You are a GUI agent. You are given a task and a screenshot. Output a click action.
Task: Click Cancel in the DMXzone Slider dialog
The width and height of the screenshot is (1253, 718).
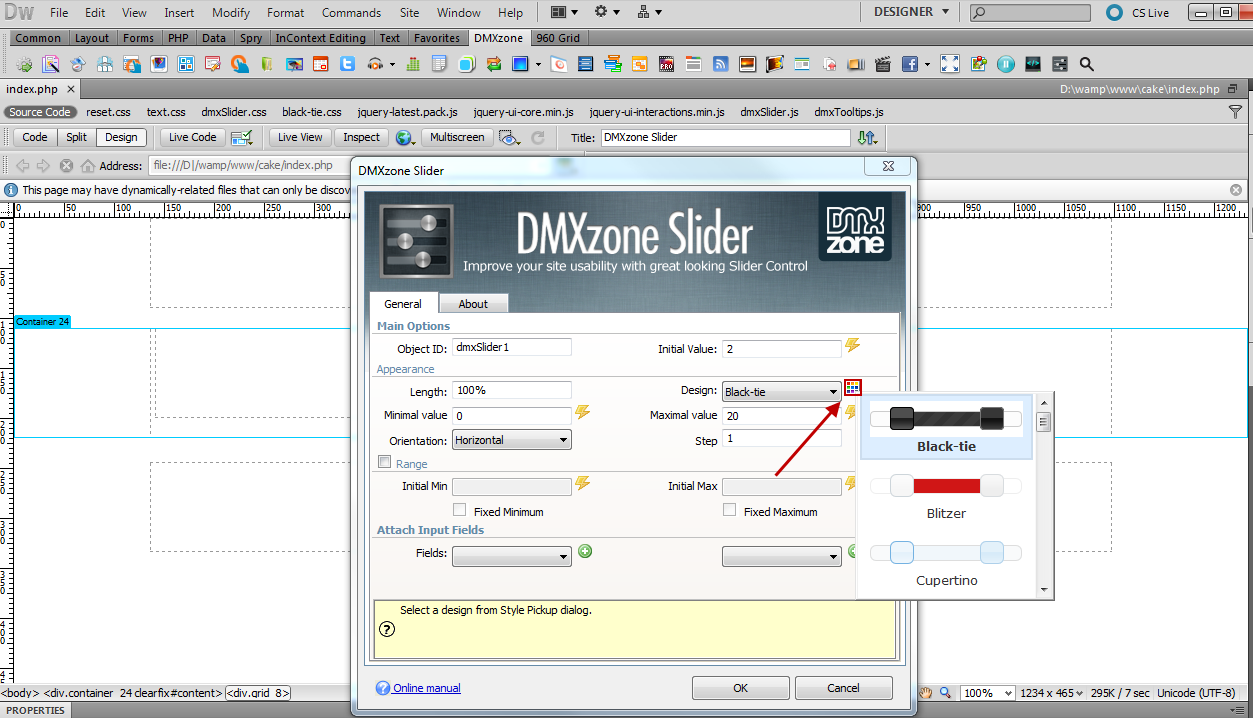point(843,688)
